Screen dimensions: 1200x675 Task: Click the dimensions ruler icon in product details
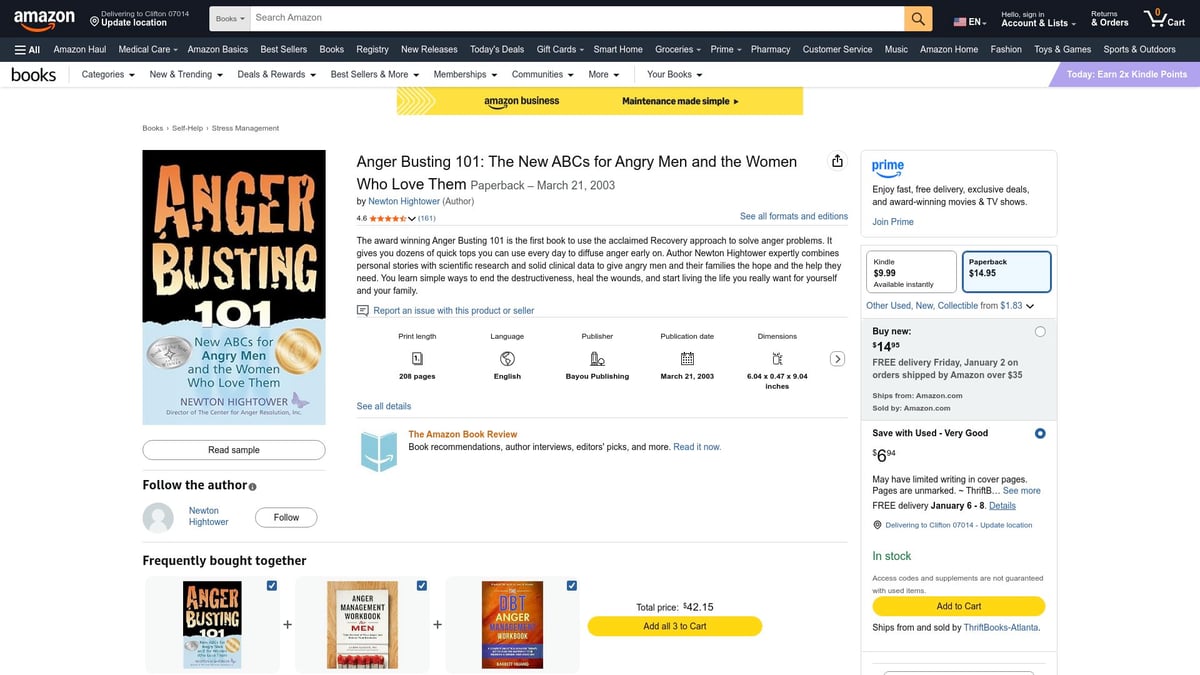click(x=777, y=358)
